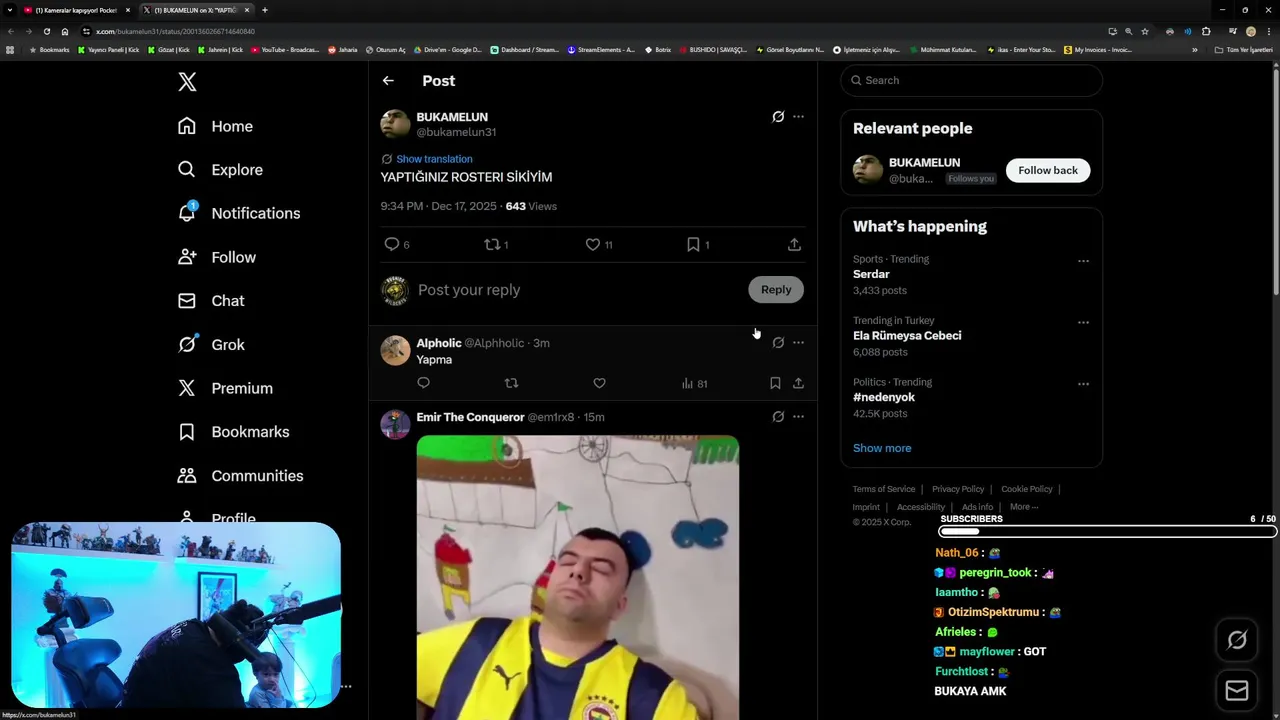Screen dimensions: 1280x720
Task: Open Emir The Conqueror's profile
Action: 470,417
